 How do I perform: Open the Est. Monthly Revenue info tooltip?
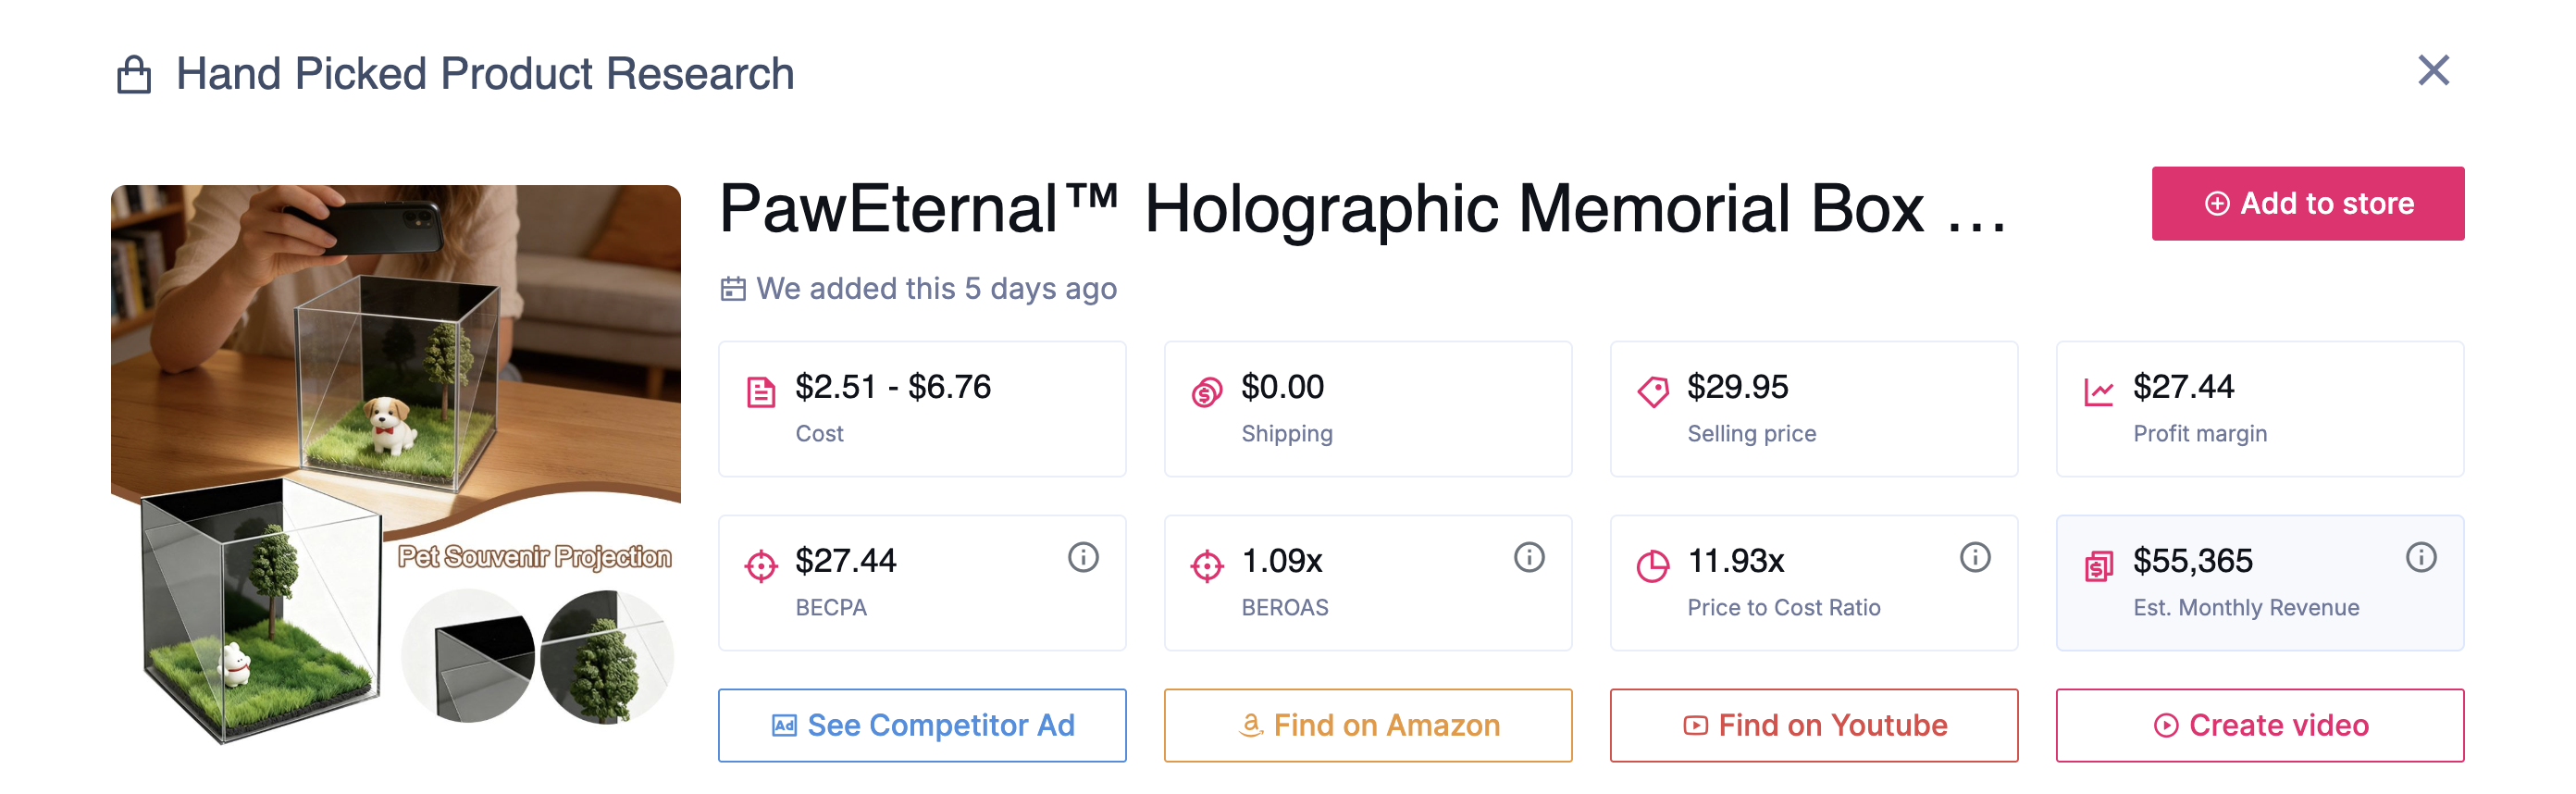pos(2422,558)
